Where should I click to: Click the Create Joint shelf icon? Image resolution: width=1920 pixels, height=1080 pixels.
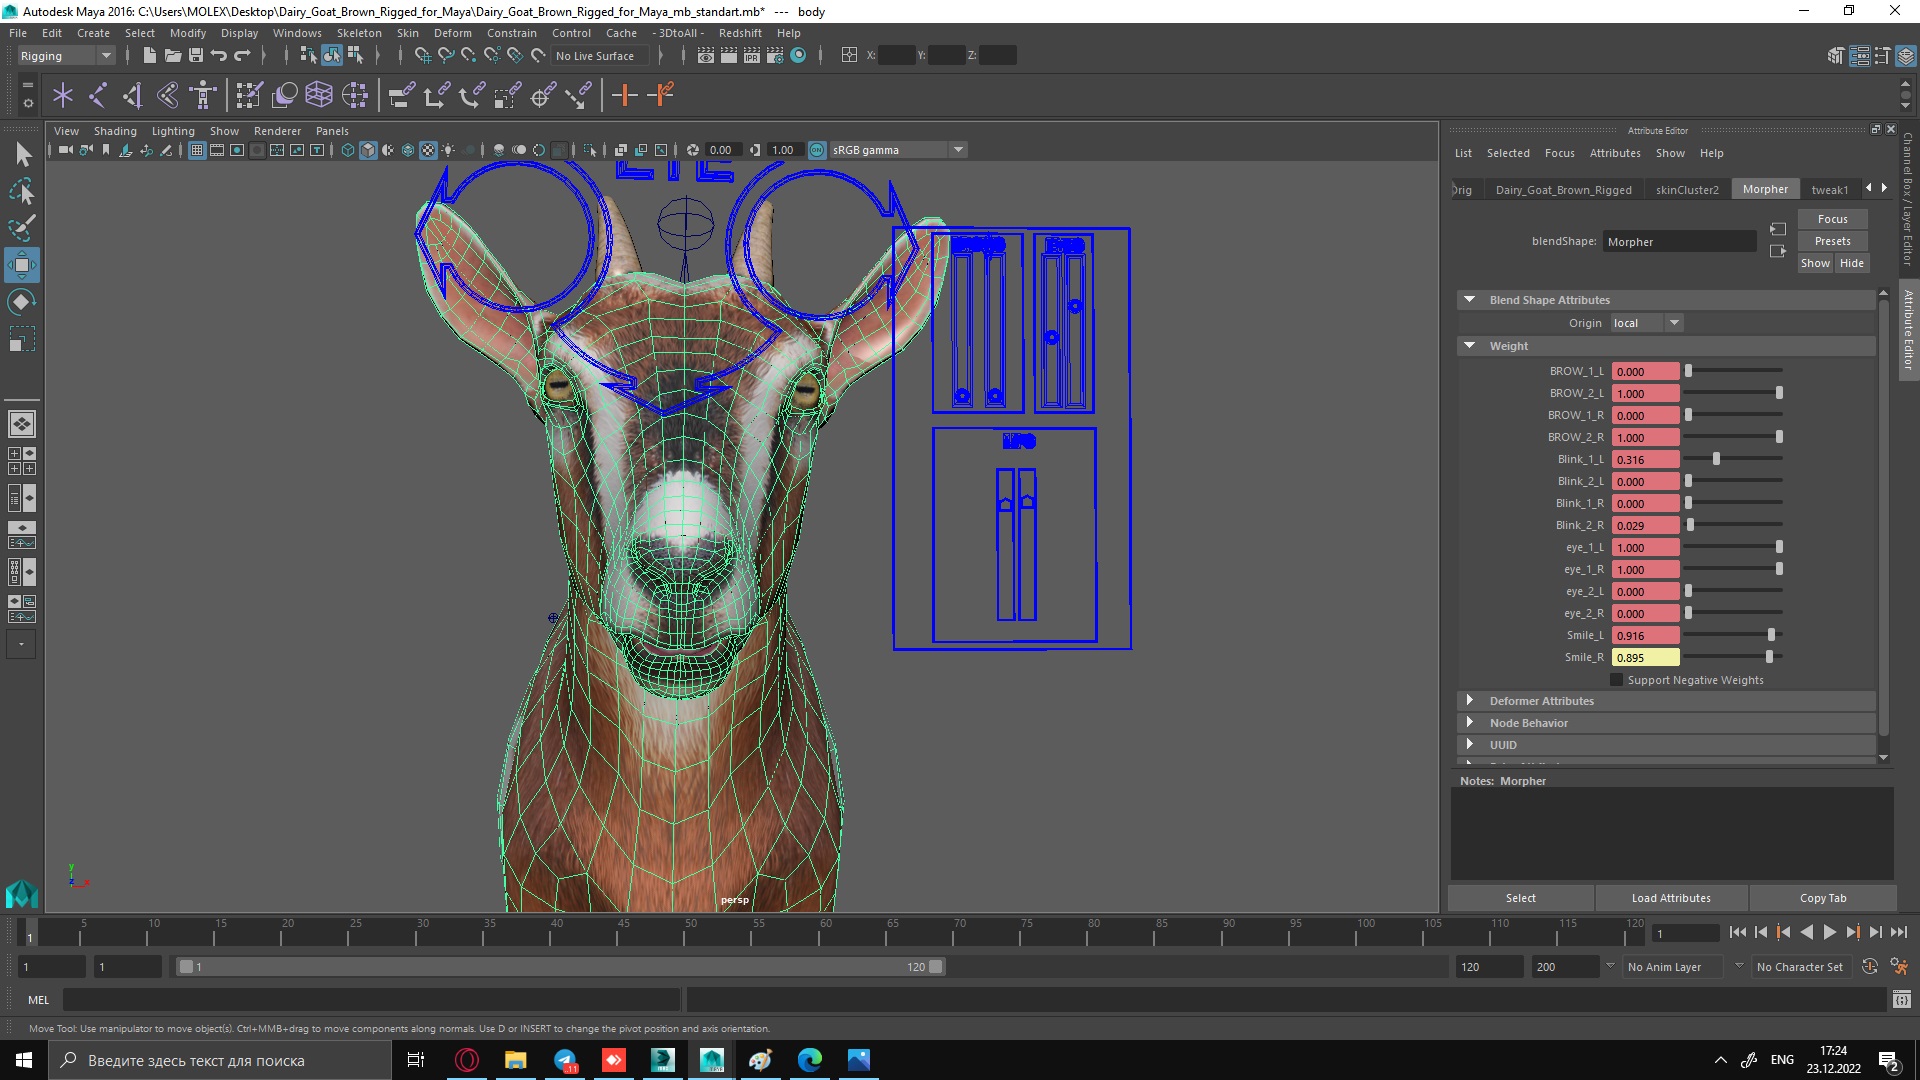point(97,95)
